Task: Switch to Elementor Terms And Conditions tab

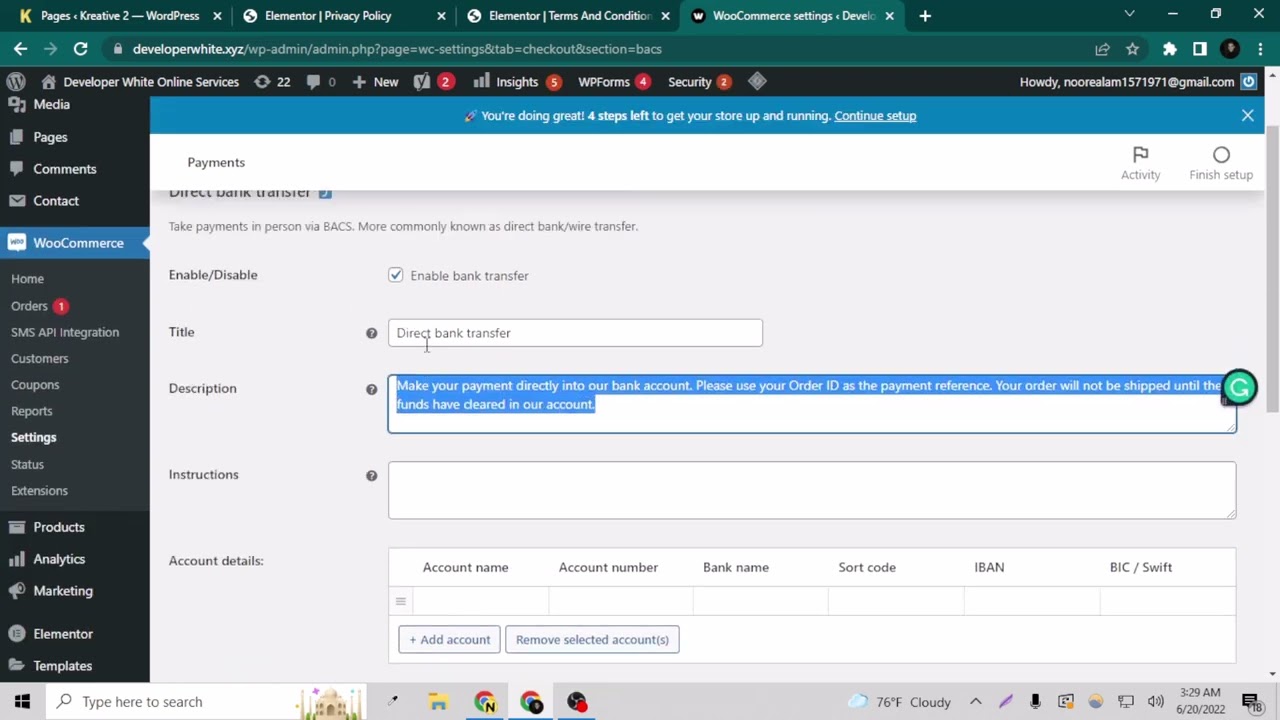Action: (x=570, y=16)
